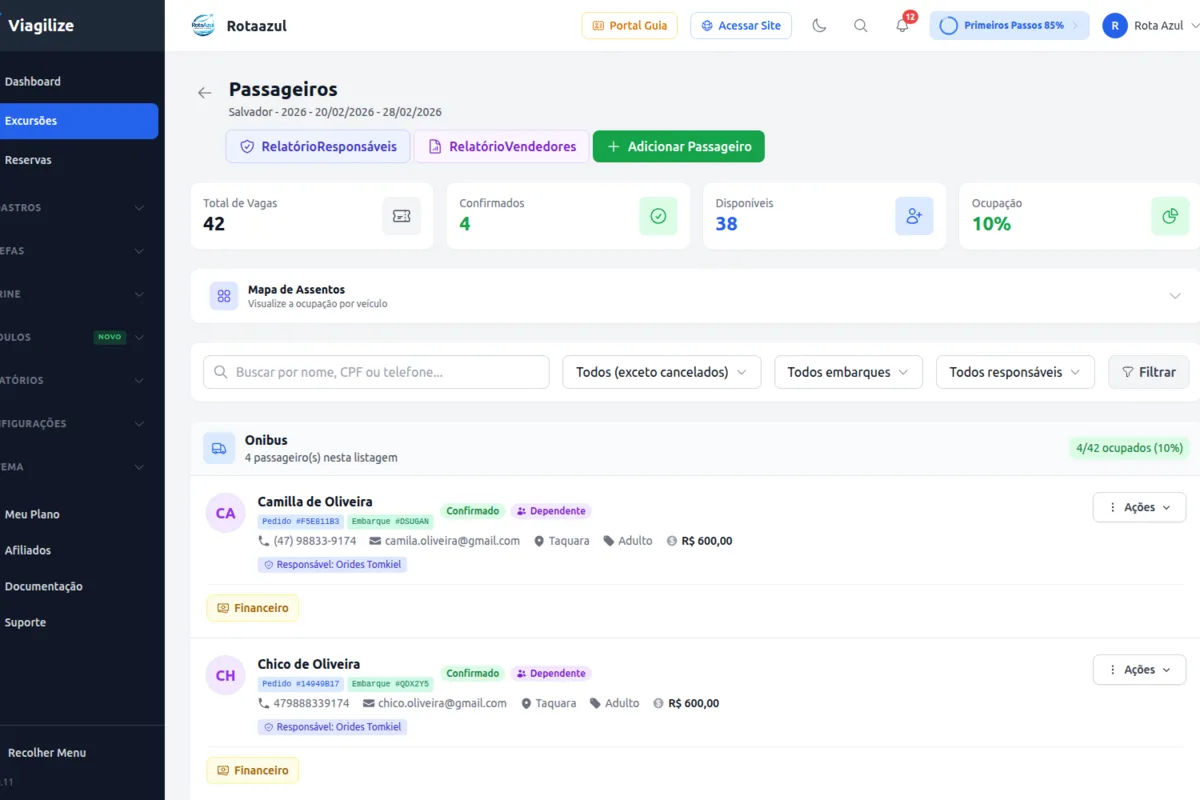Open the Rota Azul user menu name
Image resolution: width=1200 pixels, height=800 pixels.
click(x=1159, y=26)
